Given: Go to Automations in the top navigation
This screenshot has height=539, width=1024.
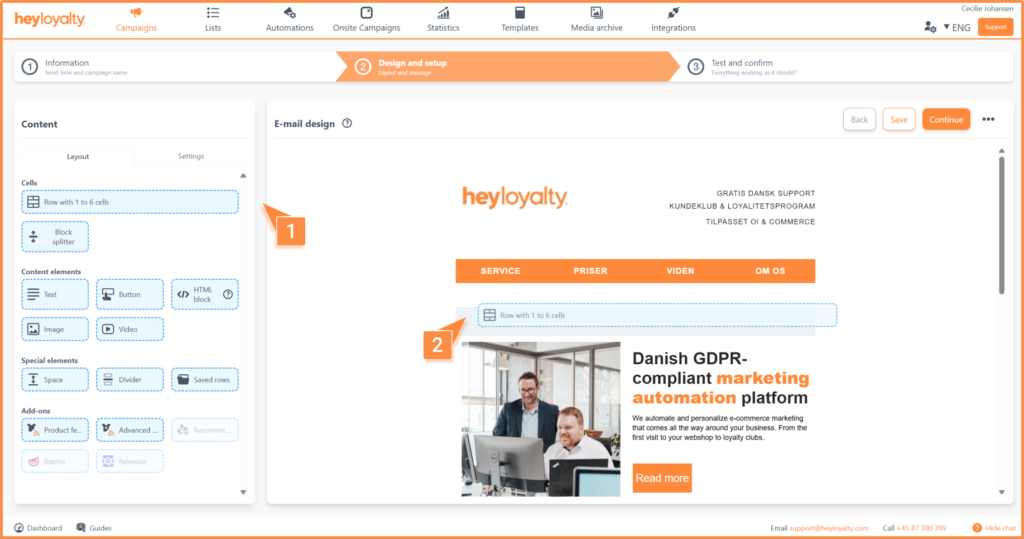Looking at the screenshot, I should [289, 13].
